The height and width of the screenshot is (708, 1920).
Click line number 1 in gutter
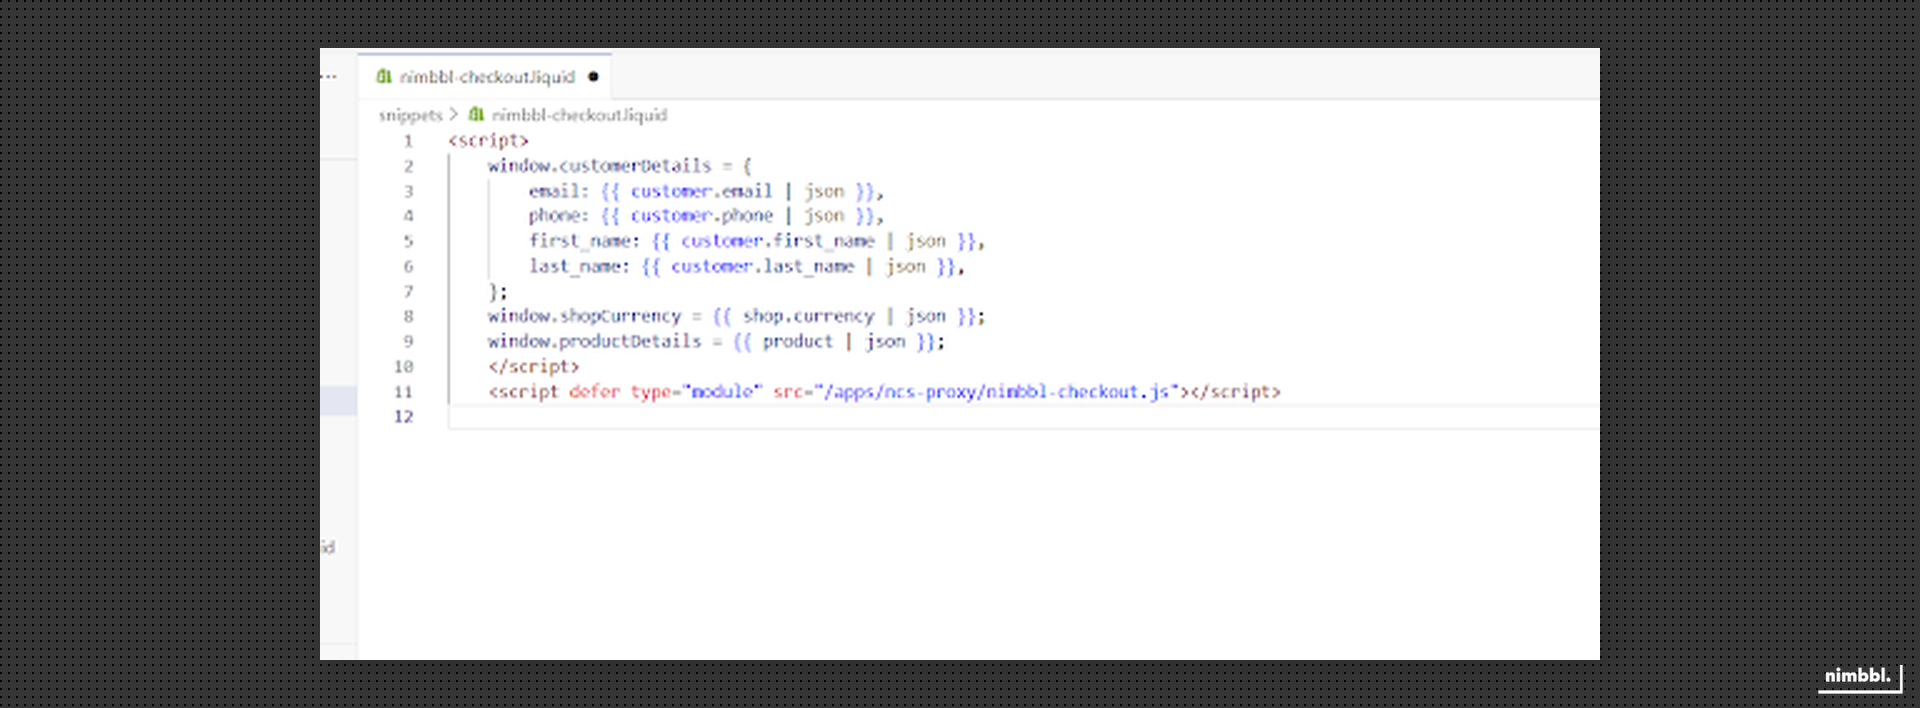(x=408, y=141)
